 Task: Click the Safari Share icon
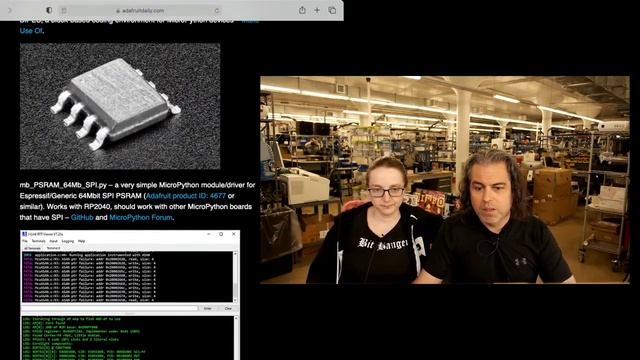point(302,10)
